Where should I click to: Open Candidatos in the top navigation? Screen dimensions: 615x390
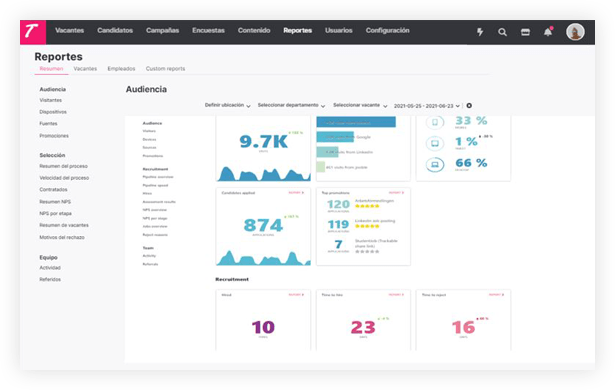click(115, 30)
